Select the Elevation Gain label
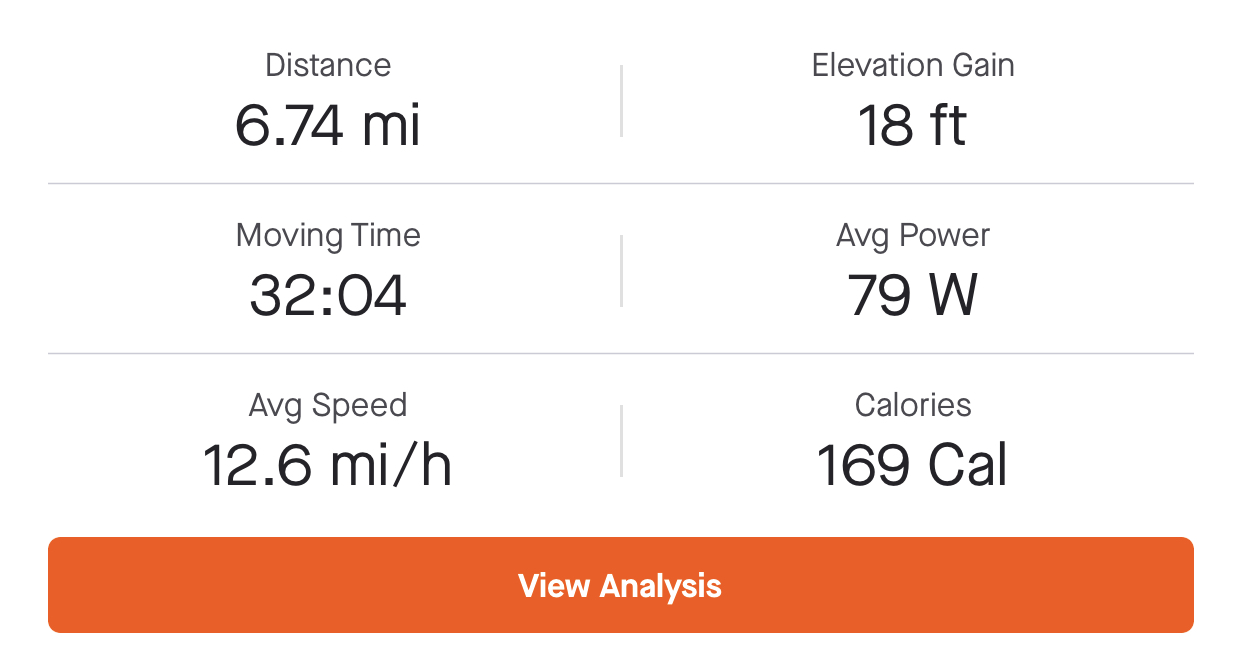Screen dimensions: 1242x650 click(x=913, y=66)
